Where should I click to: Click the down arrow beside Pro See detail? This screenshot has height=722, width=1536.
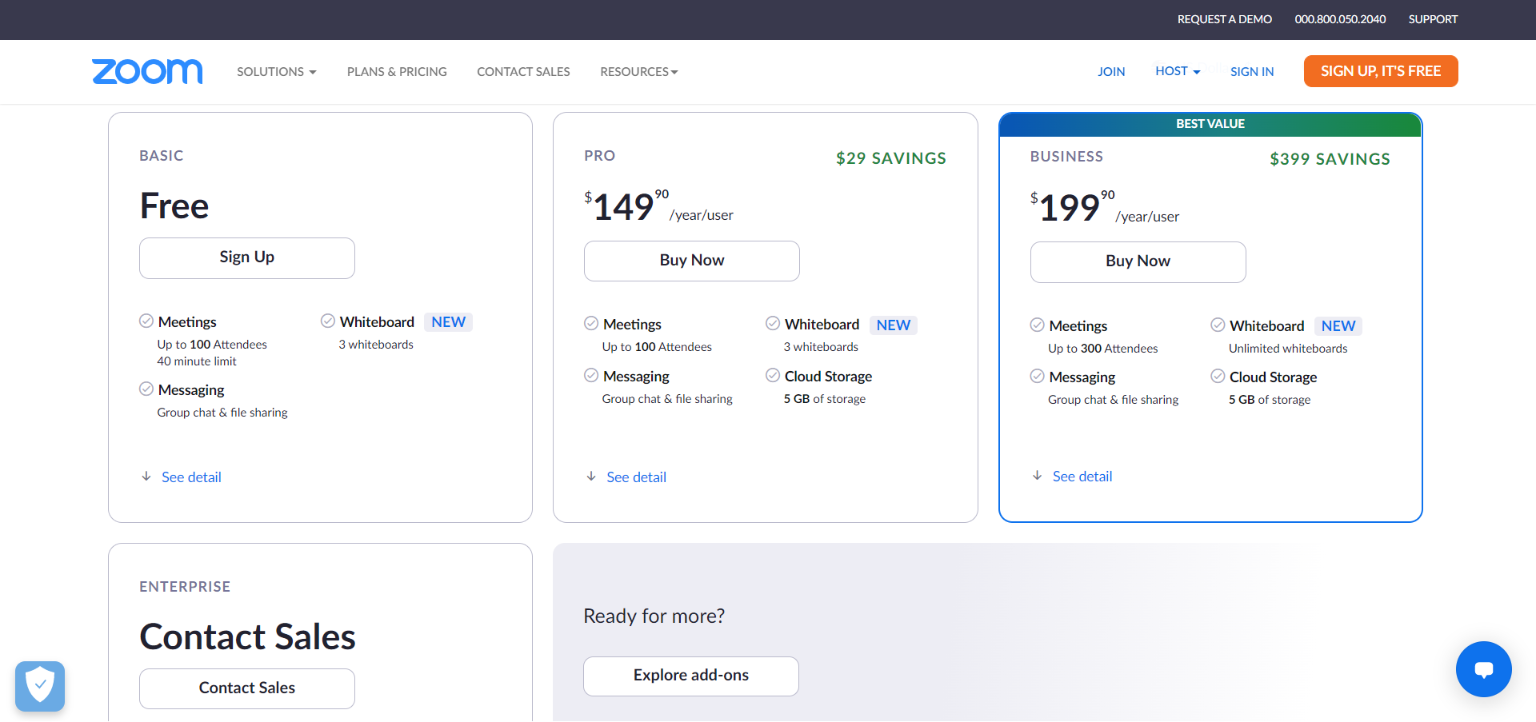click(591, 477)
